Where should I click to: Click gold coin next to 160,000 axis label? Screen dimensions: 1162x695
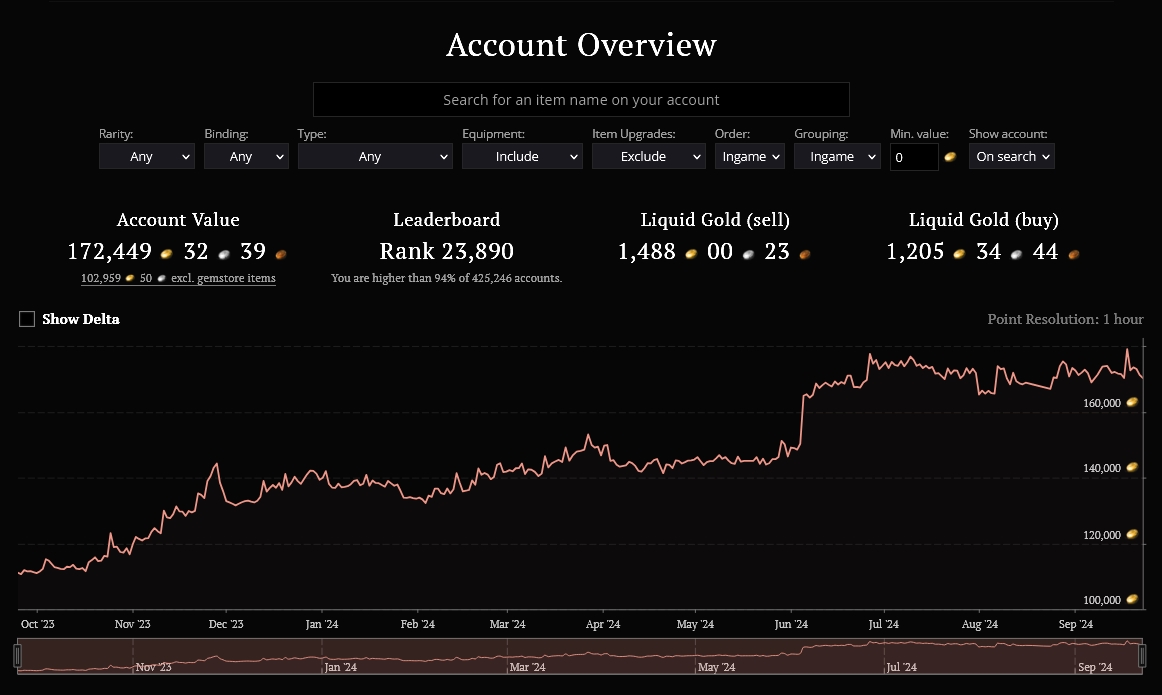click(x=1132, y=402)
